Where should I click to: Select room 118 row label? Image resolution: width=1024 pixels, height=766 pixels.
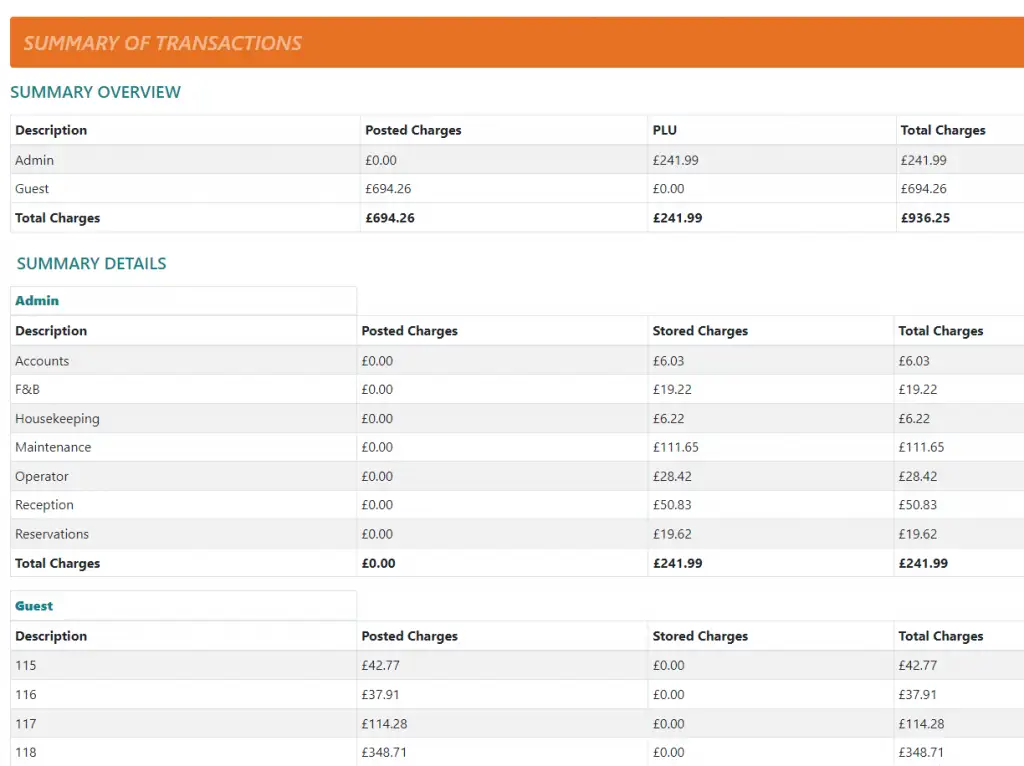click(26, 752)
